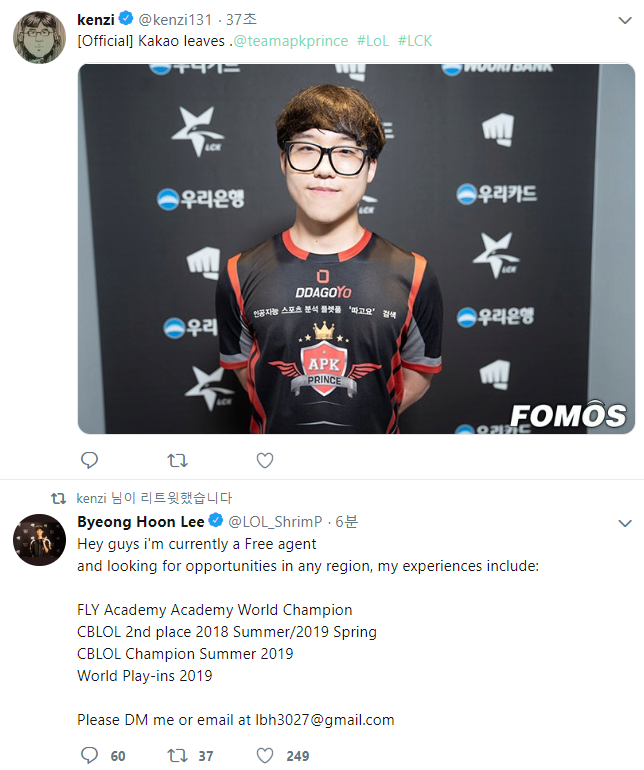644x770 pixels.
Task: Open the @teamapkprince mention link
Action: (x=290, y=41)
